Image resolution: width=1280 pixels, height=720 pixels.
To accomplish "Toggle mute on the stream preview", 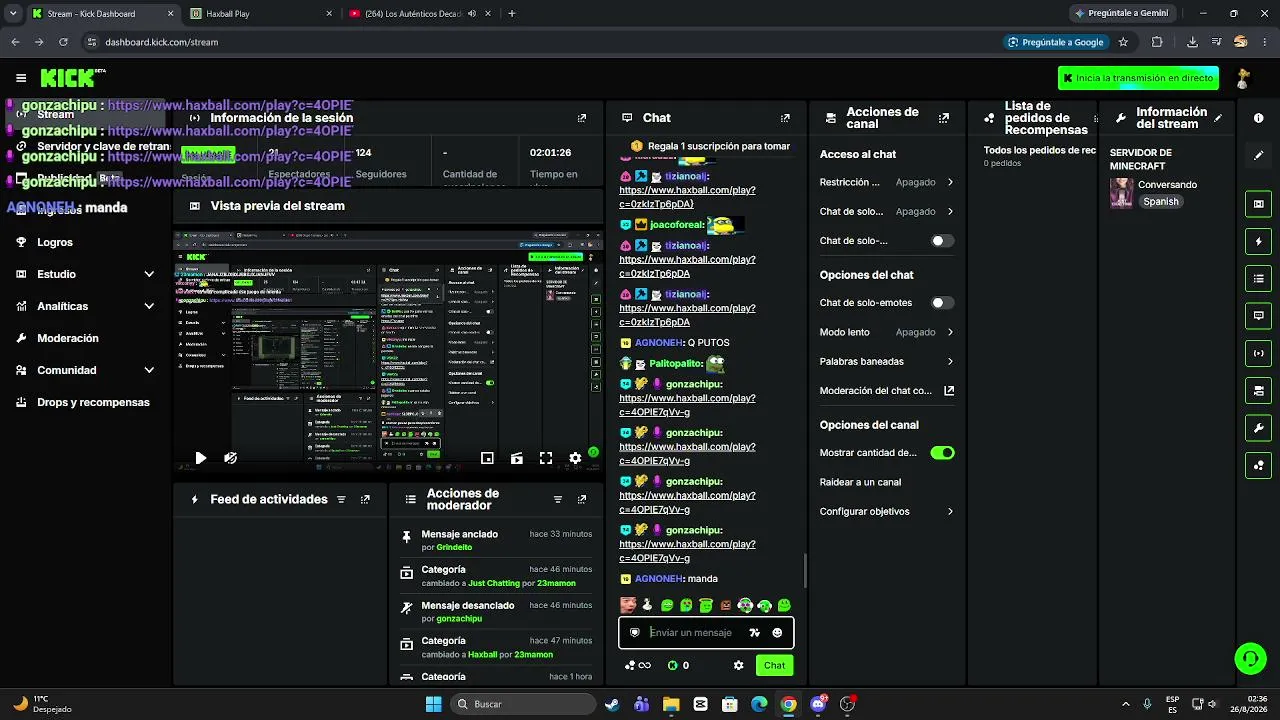I will [x=230, y=458].
